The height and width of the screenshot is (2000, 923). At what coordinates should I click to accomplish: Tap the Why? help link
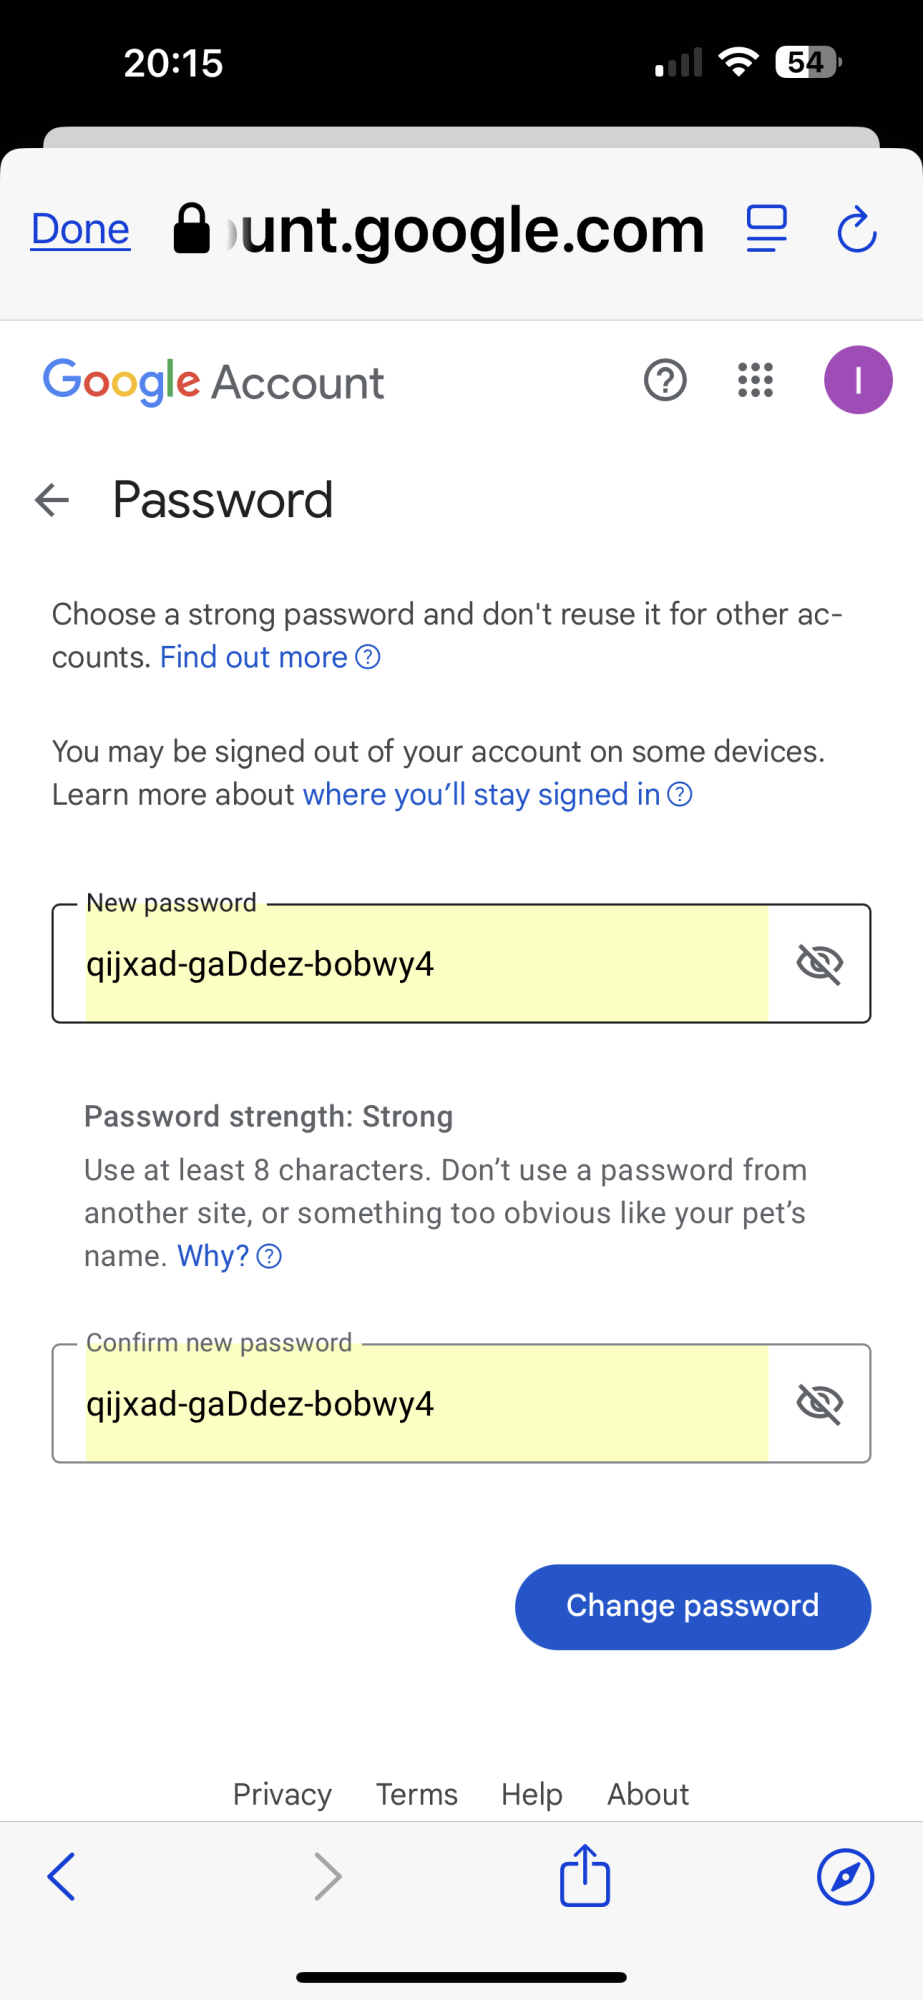(214, 1256)
